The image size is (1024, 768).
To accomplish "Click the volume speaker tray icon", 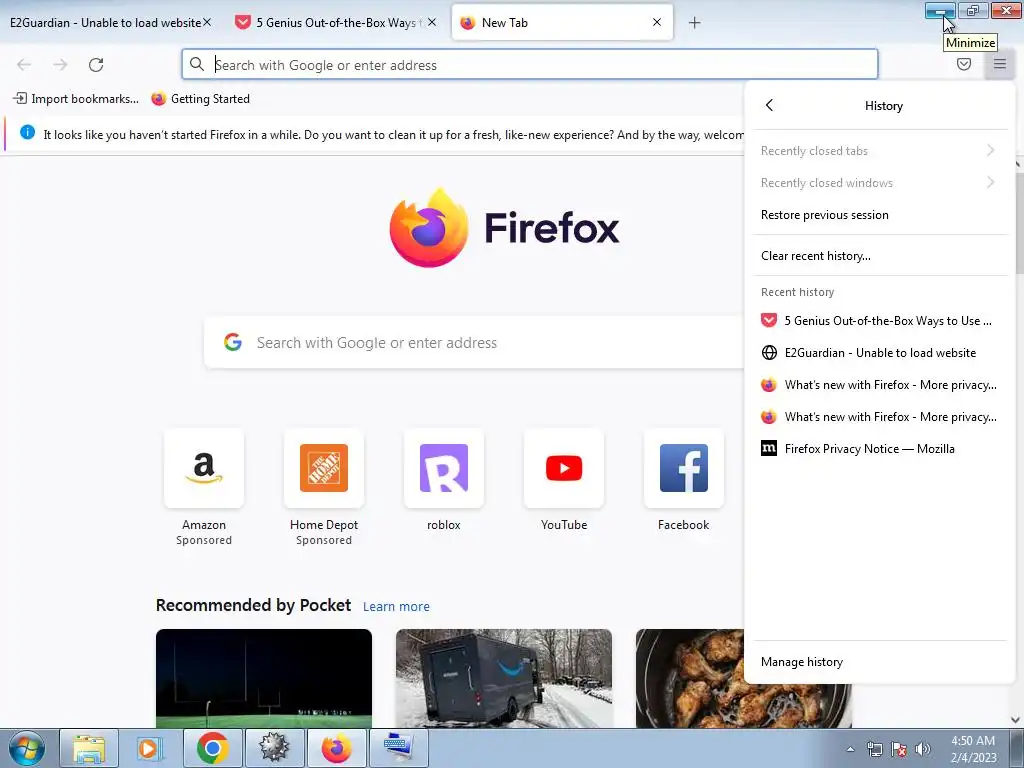I will (922, 749).
